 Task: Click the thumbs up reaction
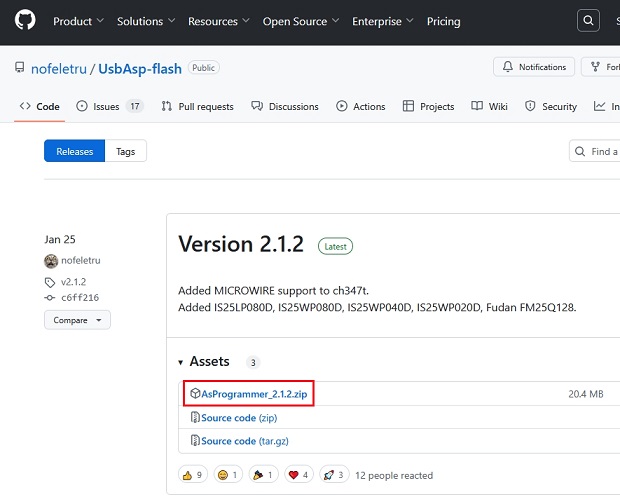[x=193, y=475]
